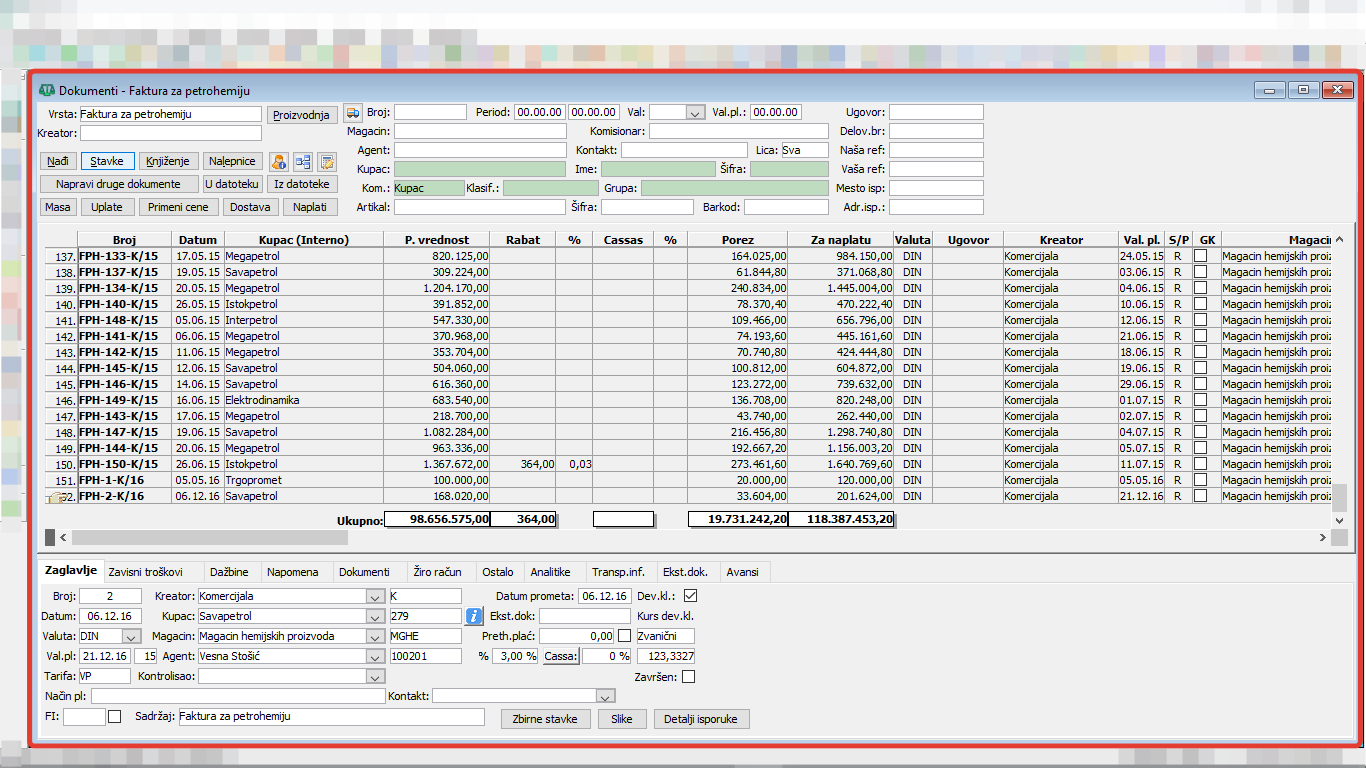Screen dimensions: 1366x768
Task: Toggle the Dev.kl. checkbox
Action: (690, 596)
